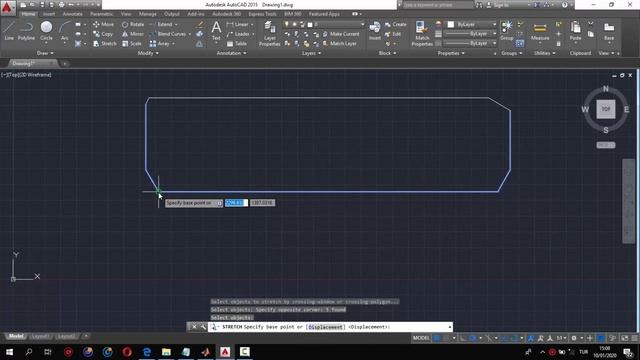The width and height of the screenshot is (640, 360).
Task: Toggle group selection on/off in Groups panel
Action: [520, 43]
